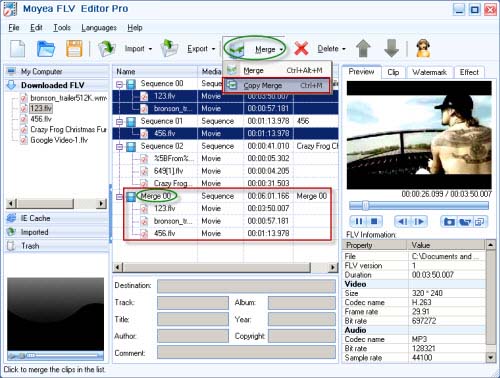Click the file icon beside Google Video-1.flv
The image size is (500, 378).
(24, 140)
